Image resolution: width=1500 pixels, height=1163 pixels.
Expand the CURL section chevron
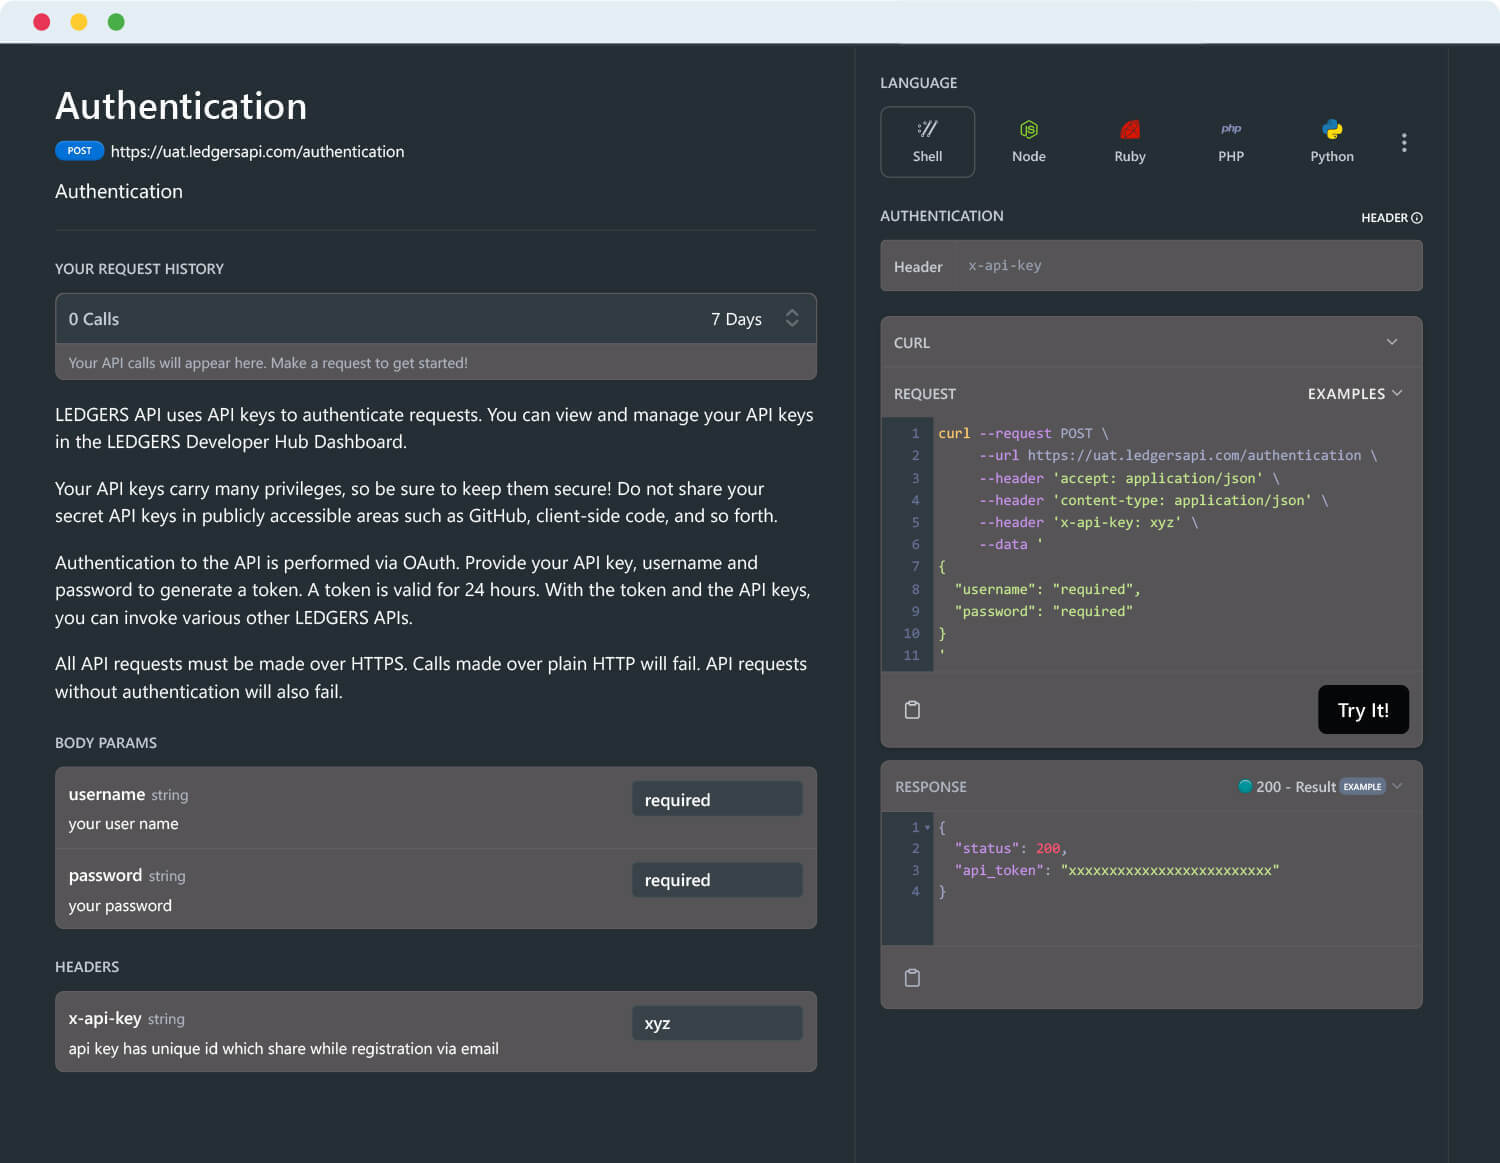click(x=1392, y=342)
